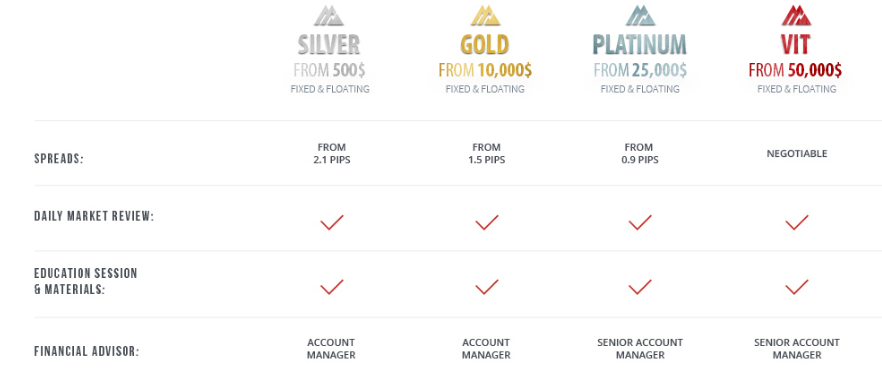Click the Silver account mountain logo icon
The height and width of the screenshot is (377, 882).
point(329,15)
